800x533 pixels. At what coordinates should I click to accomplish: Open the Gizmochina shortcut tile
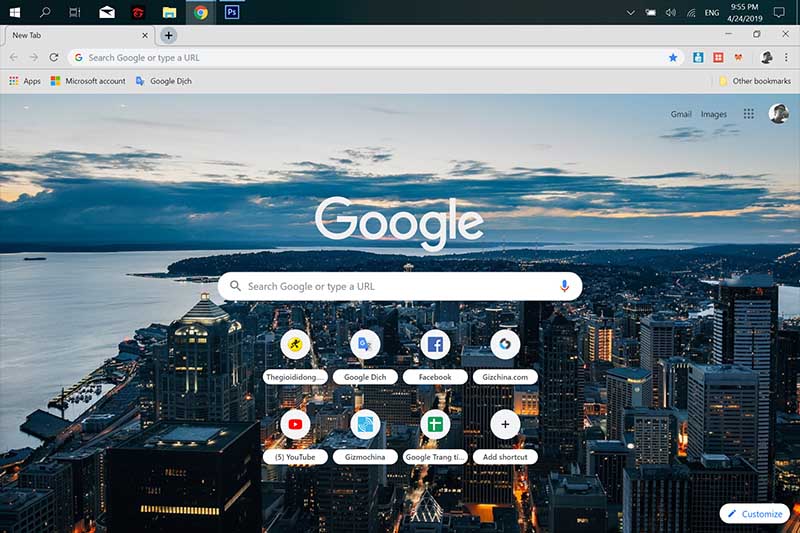(365, 437)
